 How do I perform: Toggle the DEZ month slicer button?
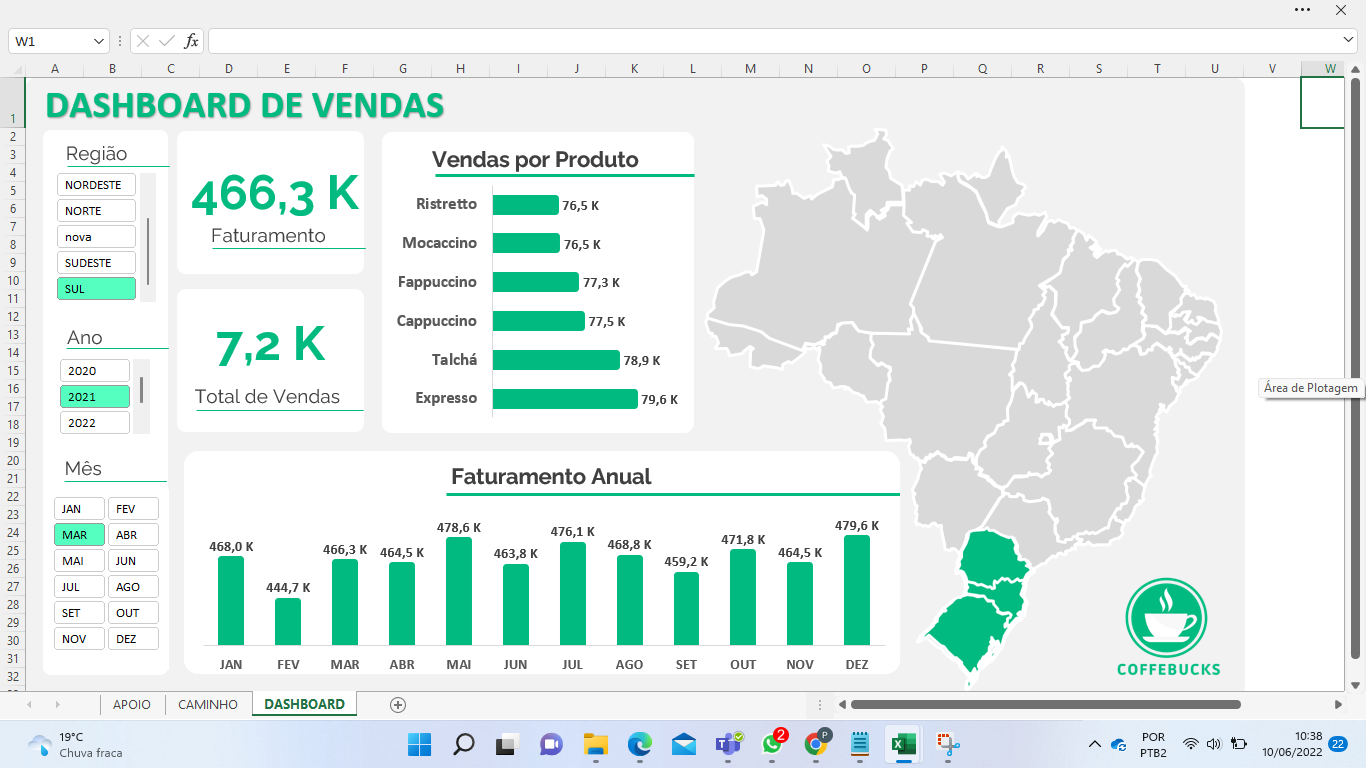point(133,639)
